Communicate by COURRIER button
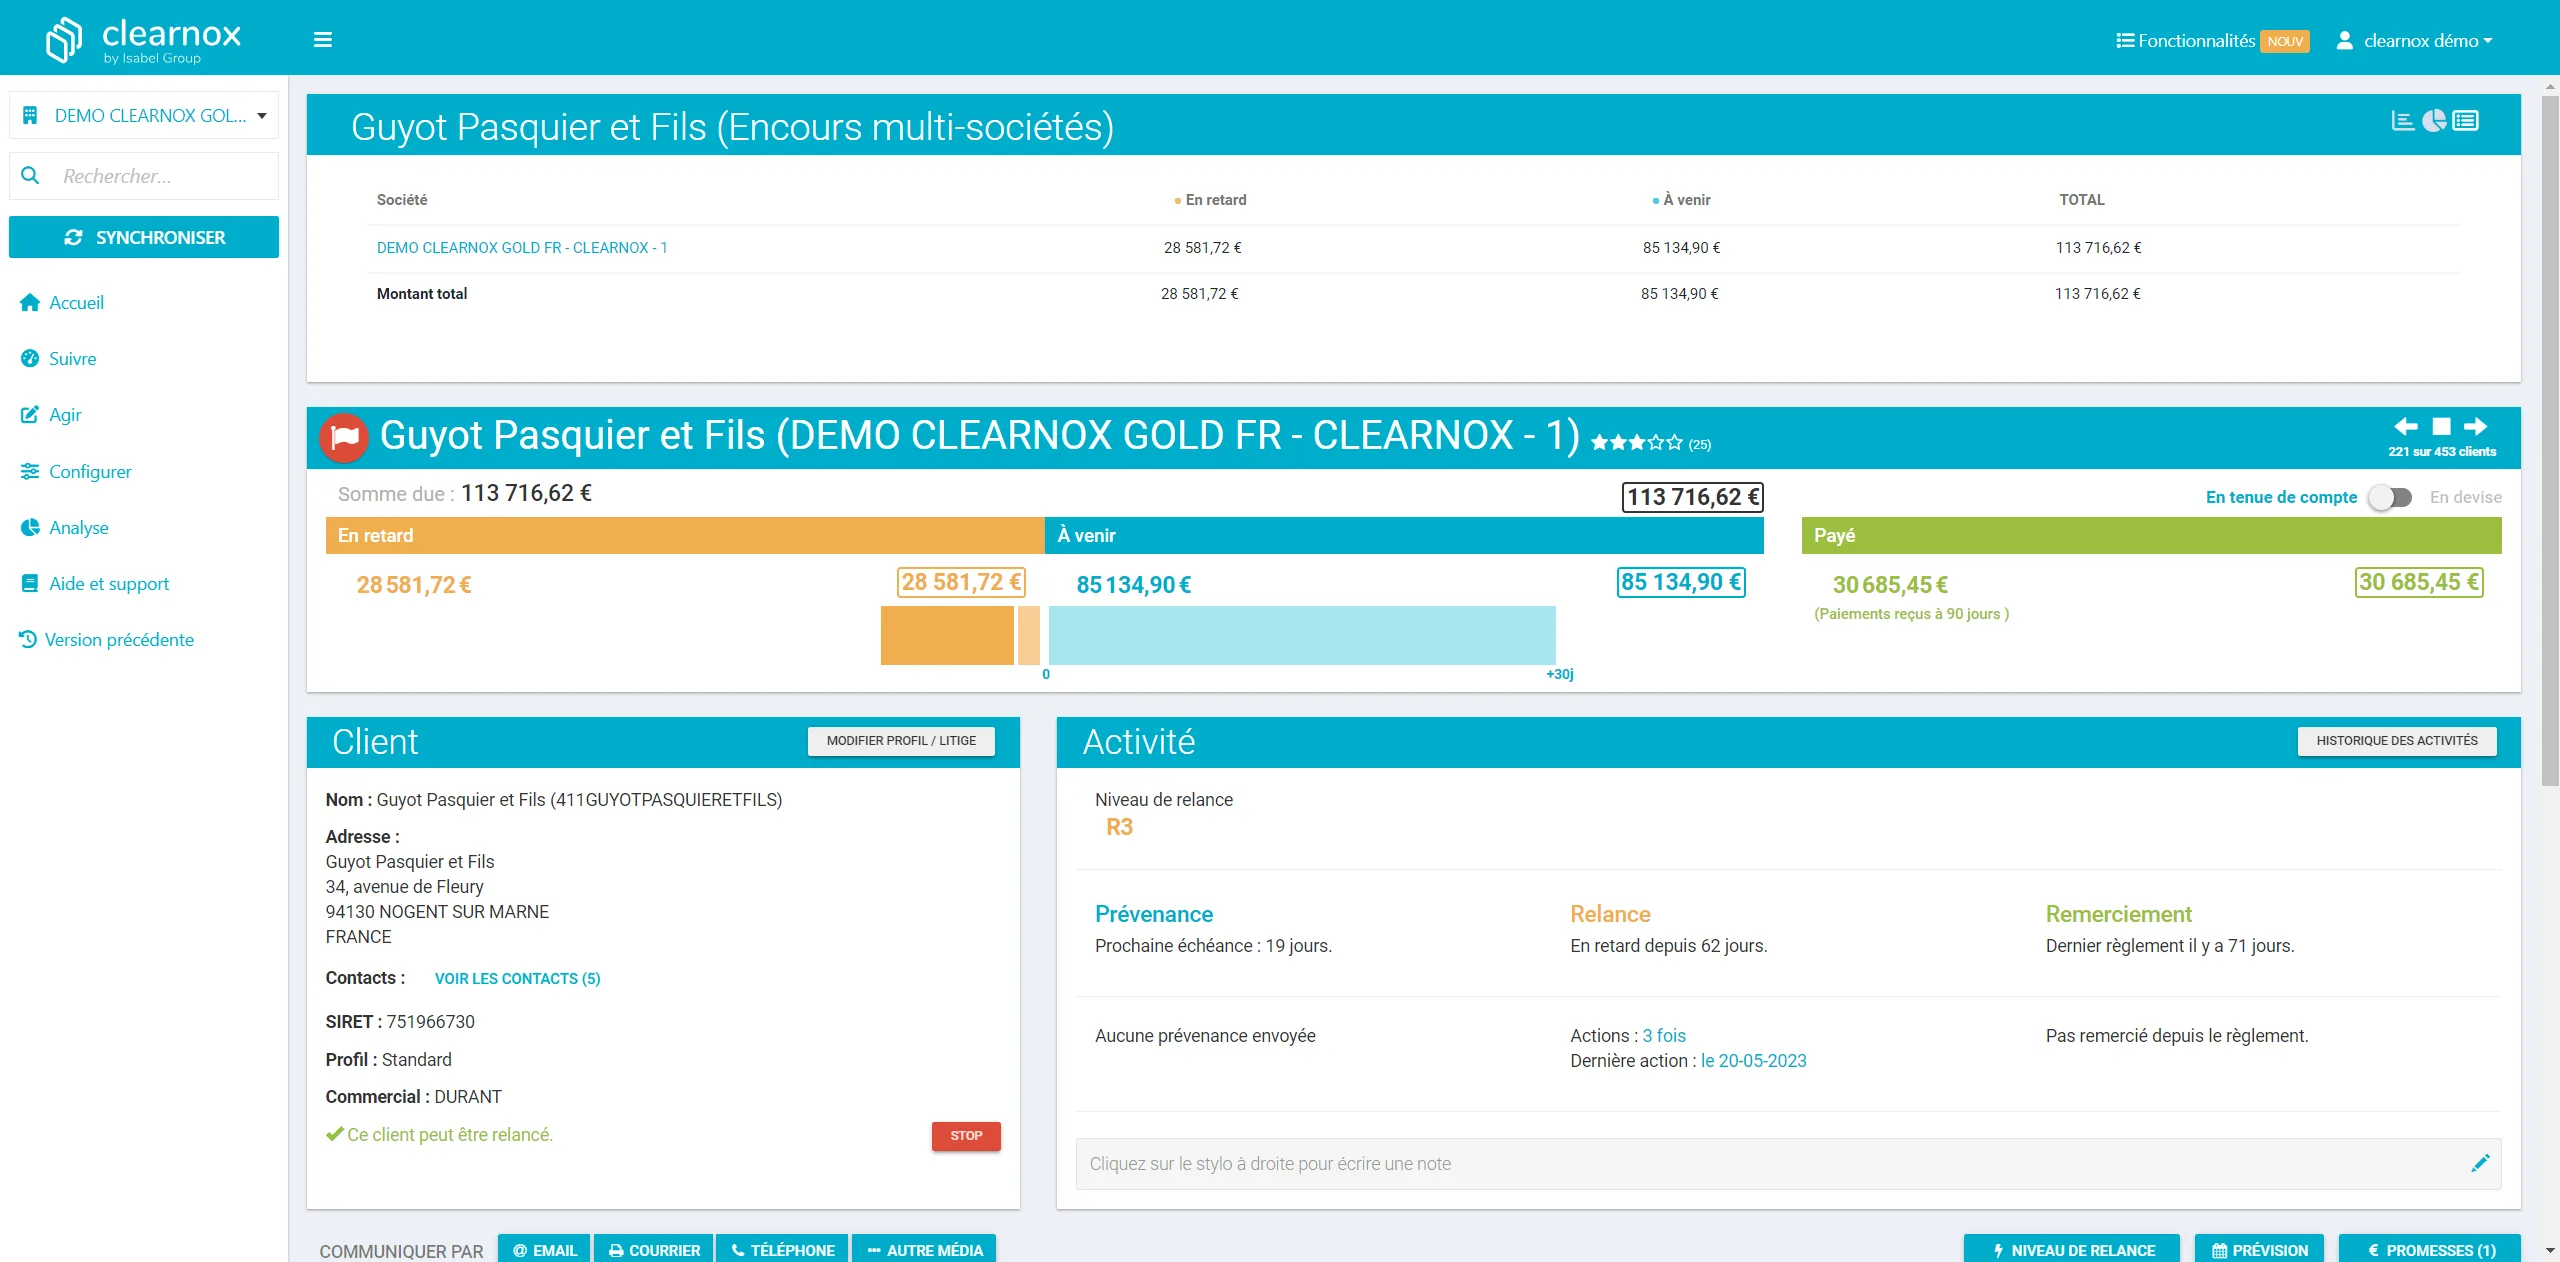Viewport: 2560px width, 1262px height. point(654,1250)
